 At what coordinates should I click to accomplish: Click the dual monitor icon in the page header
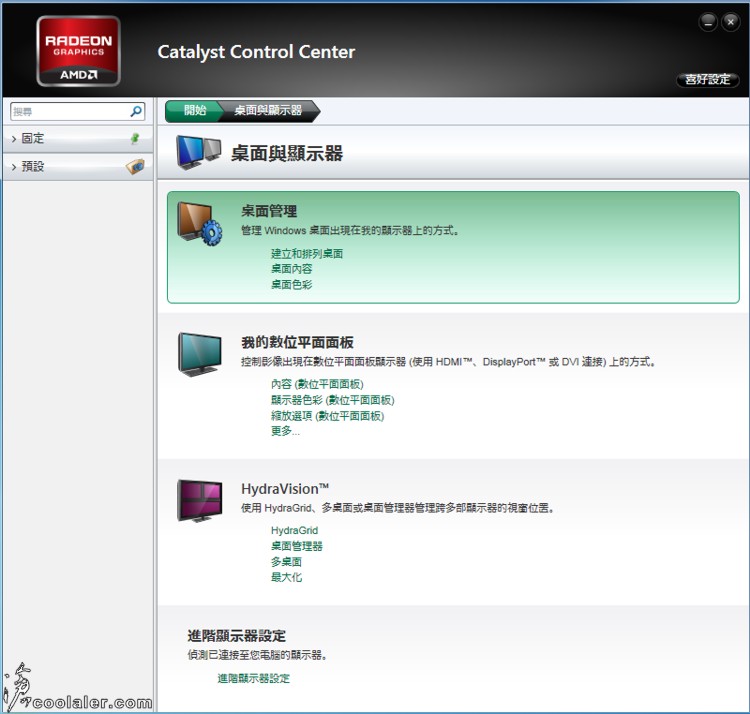[199, 153]
